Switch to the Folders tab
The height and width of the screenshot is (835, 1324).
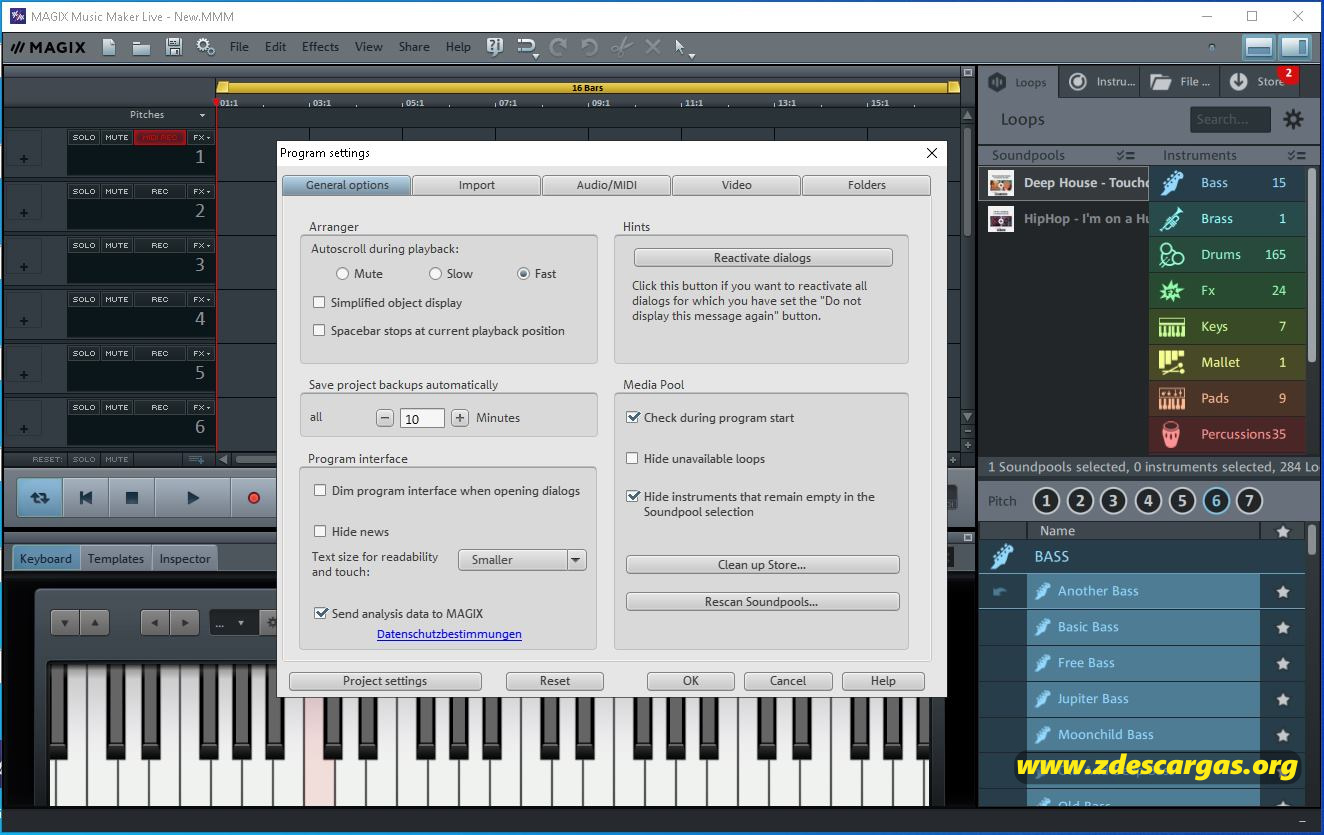866,185
